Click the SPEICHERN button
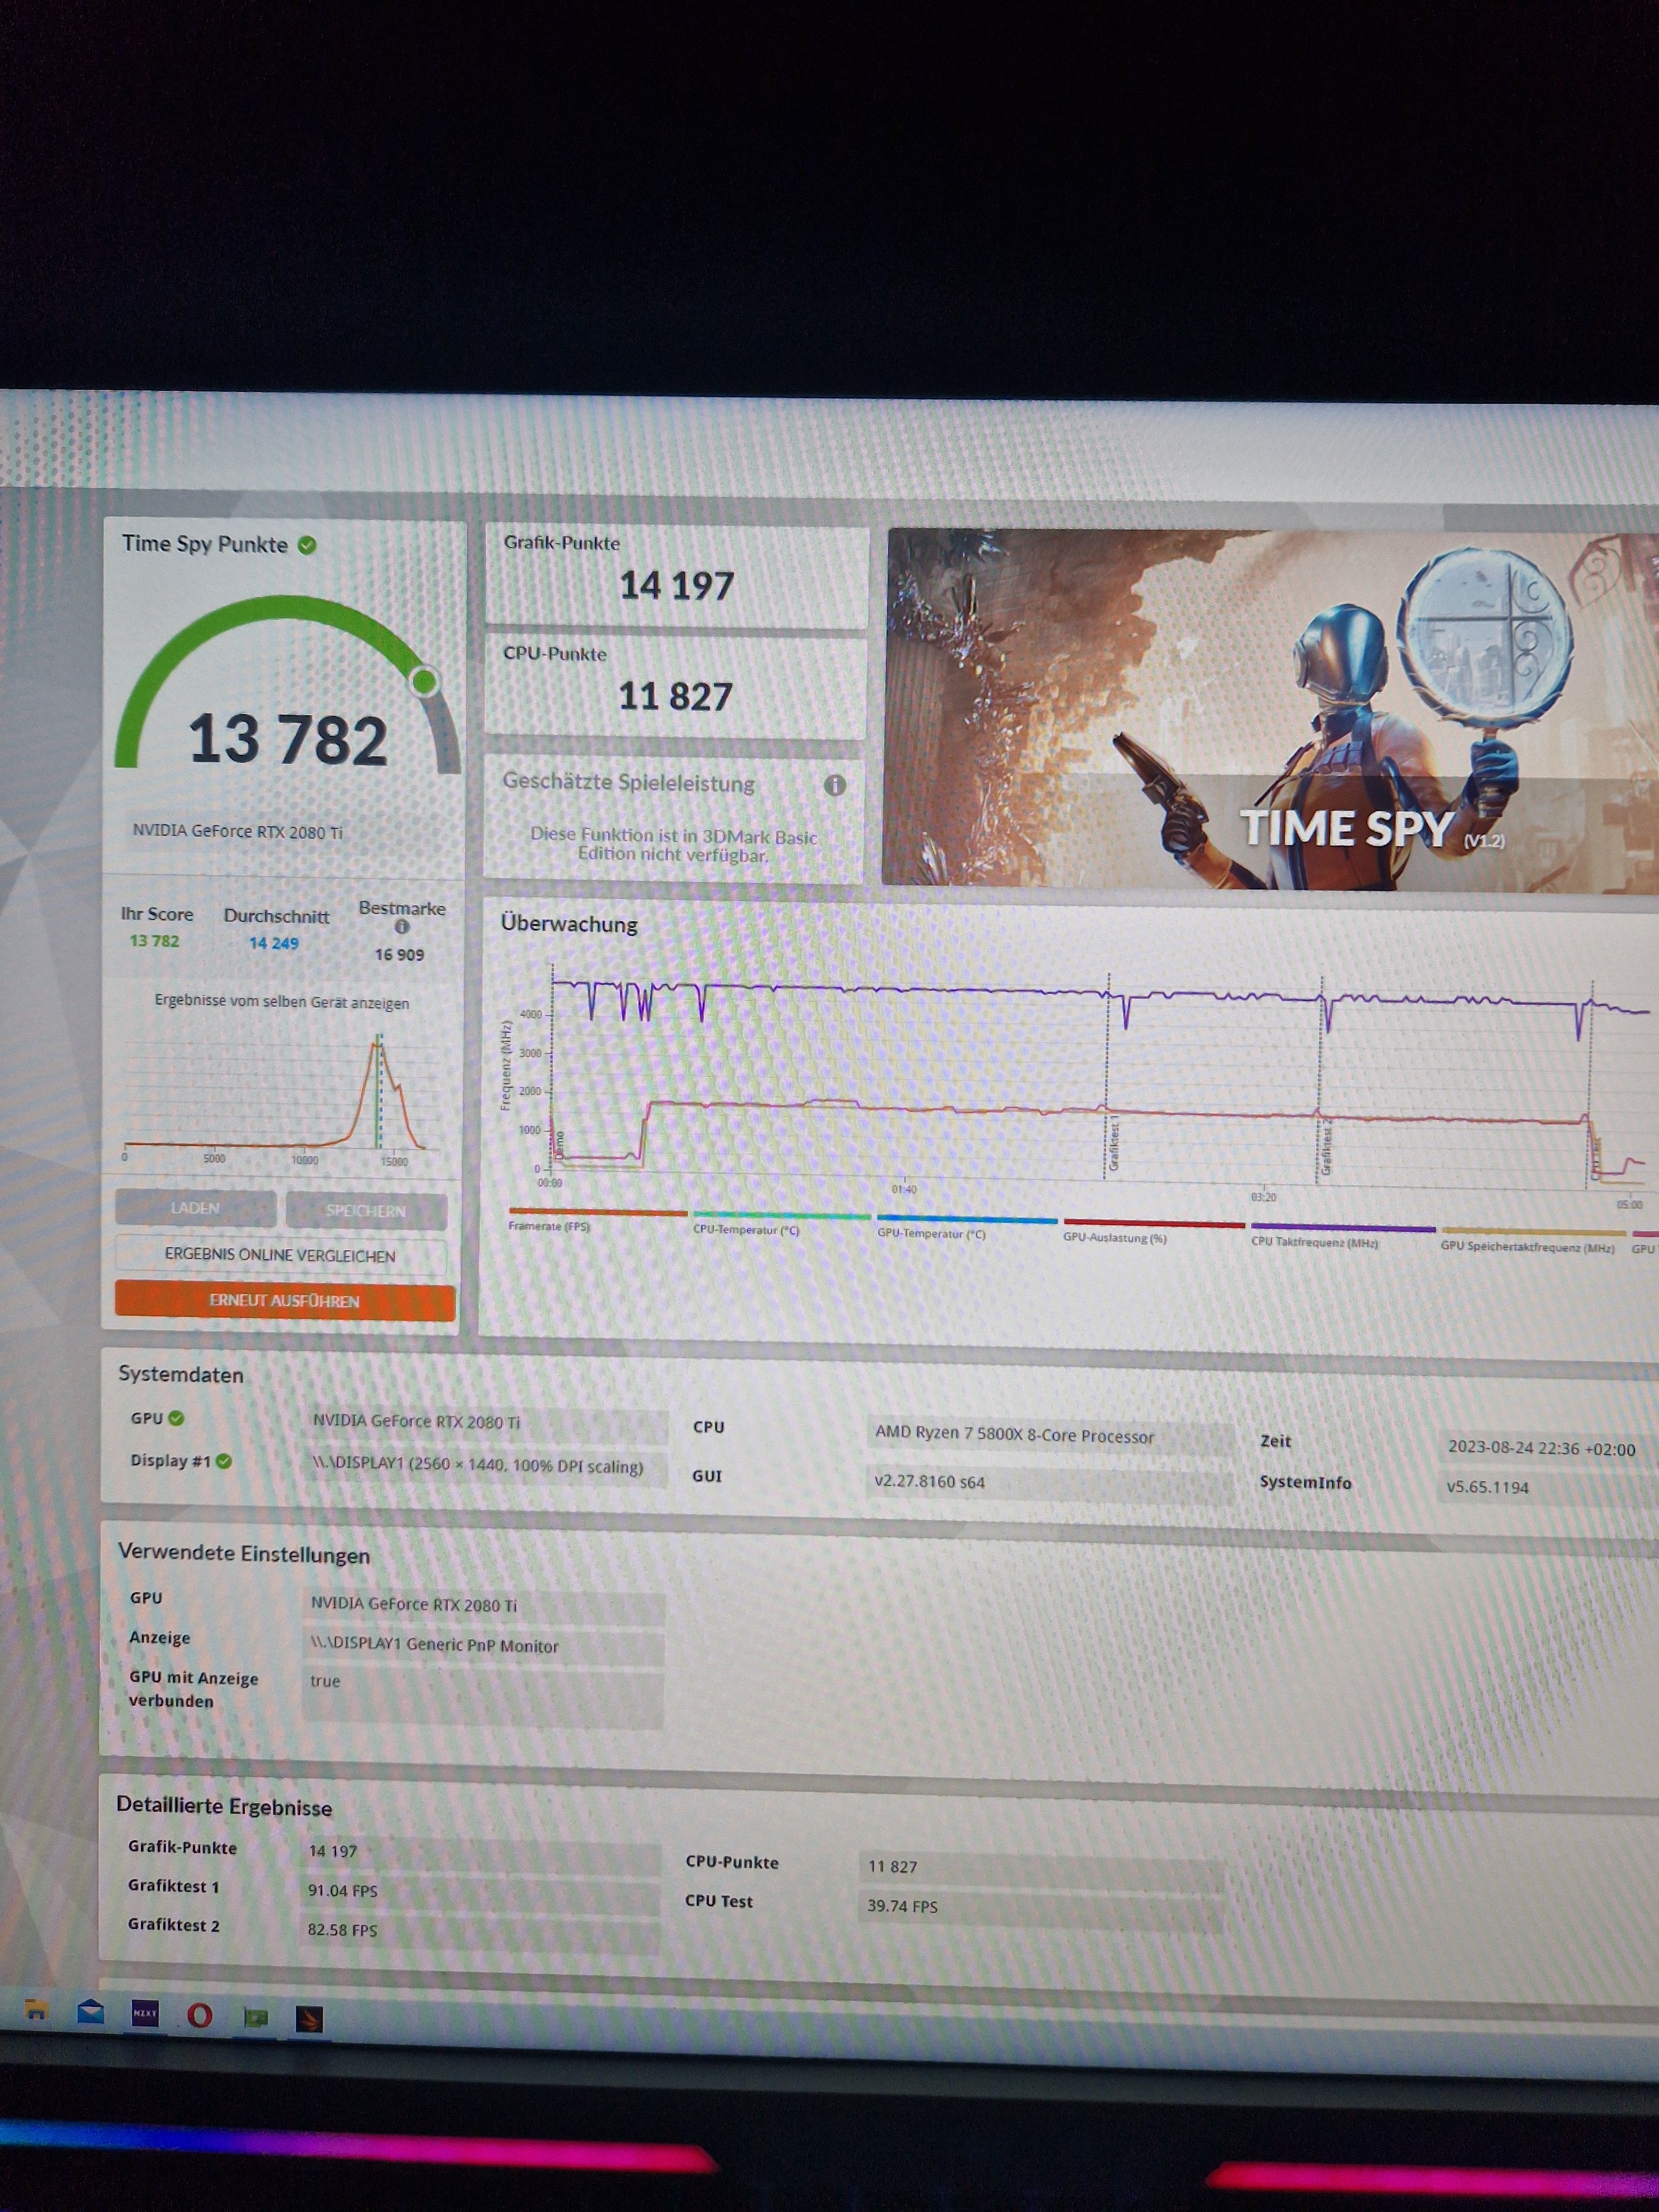 point(366,1210)
